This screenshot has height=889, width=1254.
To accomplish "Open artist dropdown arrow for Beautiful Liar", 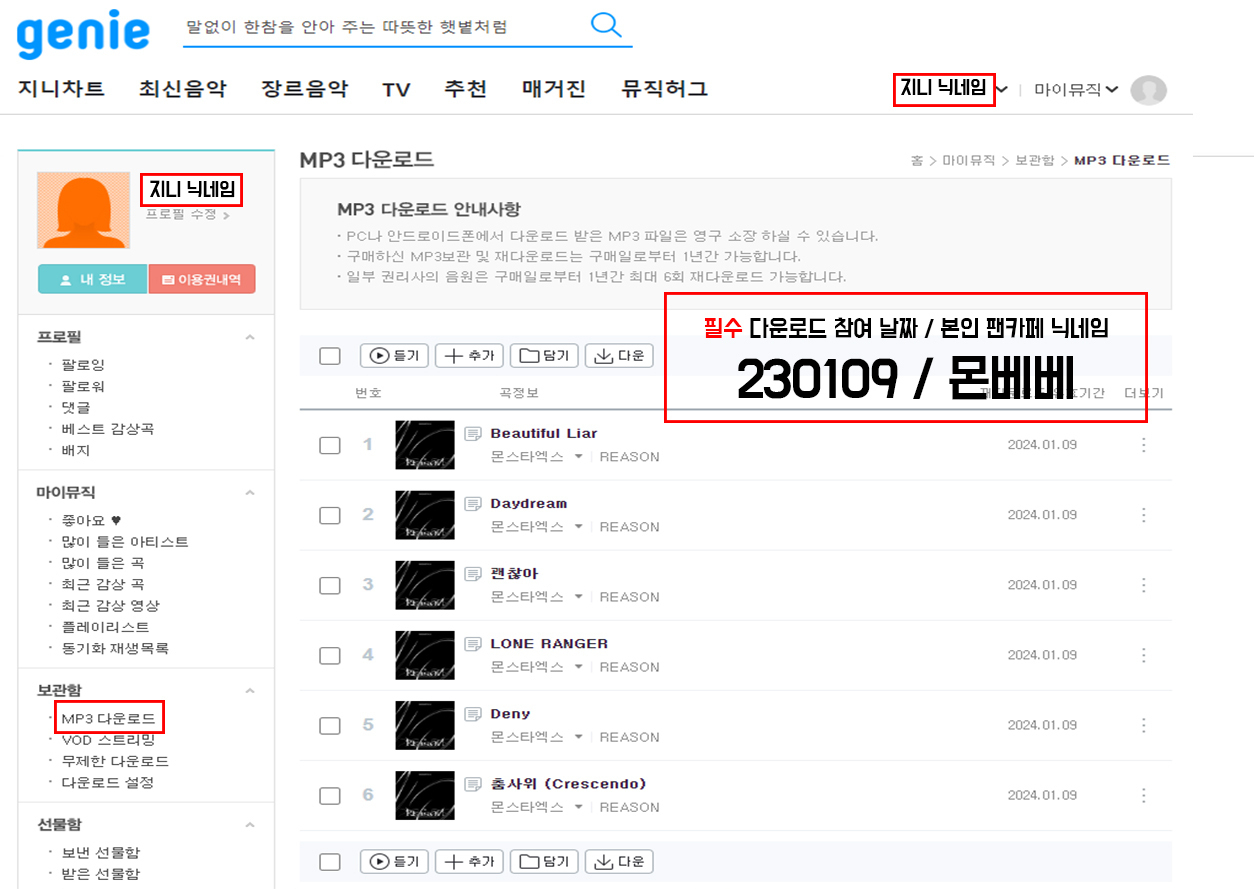I will pos(578,457).
